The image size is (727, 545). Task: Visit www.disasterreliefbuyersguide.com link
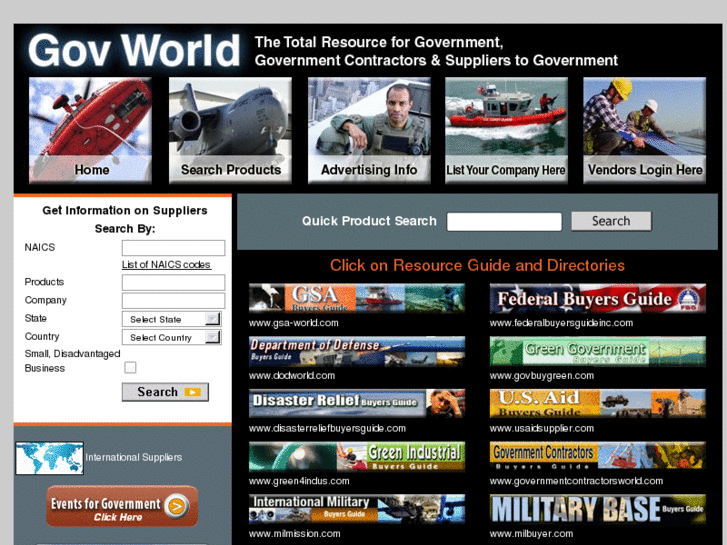tap(327, 428)
